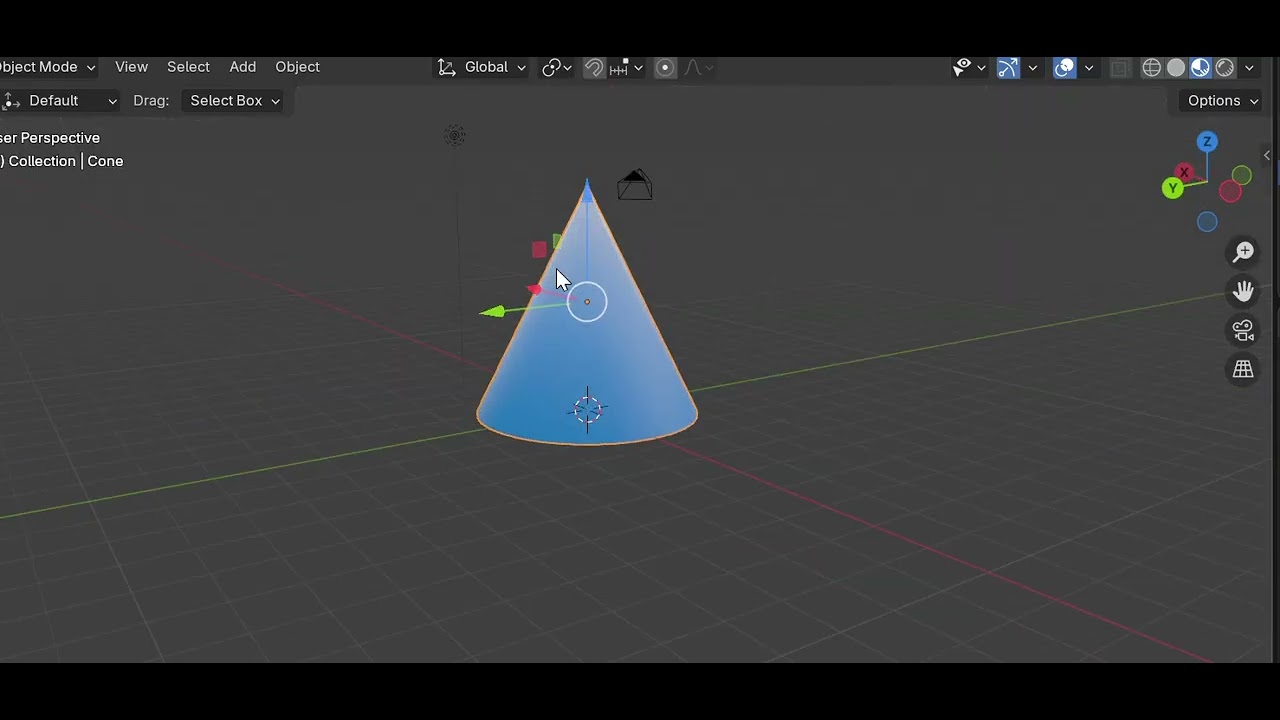Viewport: 1280px width, 720px height.
Task: Click the Z axis on navigation gizmo
Action: pos(1207,142)
